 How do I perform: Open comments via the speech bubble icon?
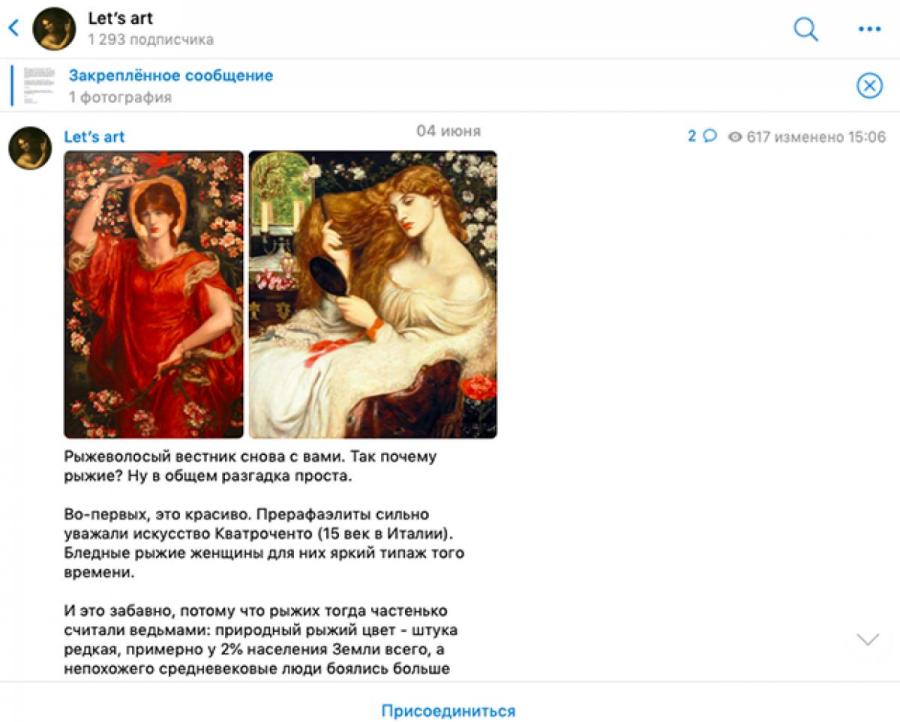click(x=710, y=136)
